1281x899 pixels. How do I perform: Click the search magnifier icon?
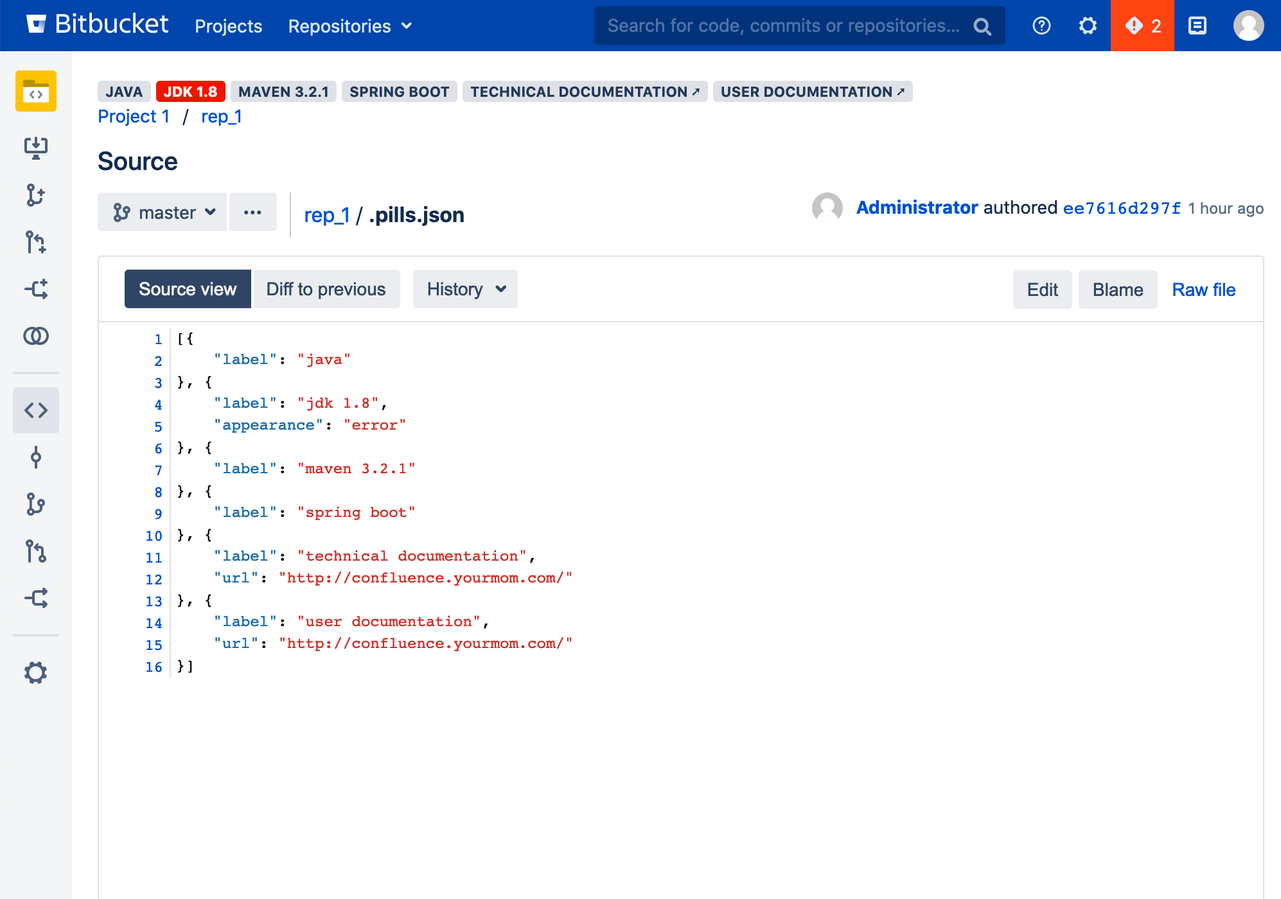coord(983,27)
